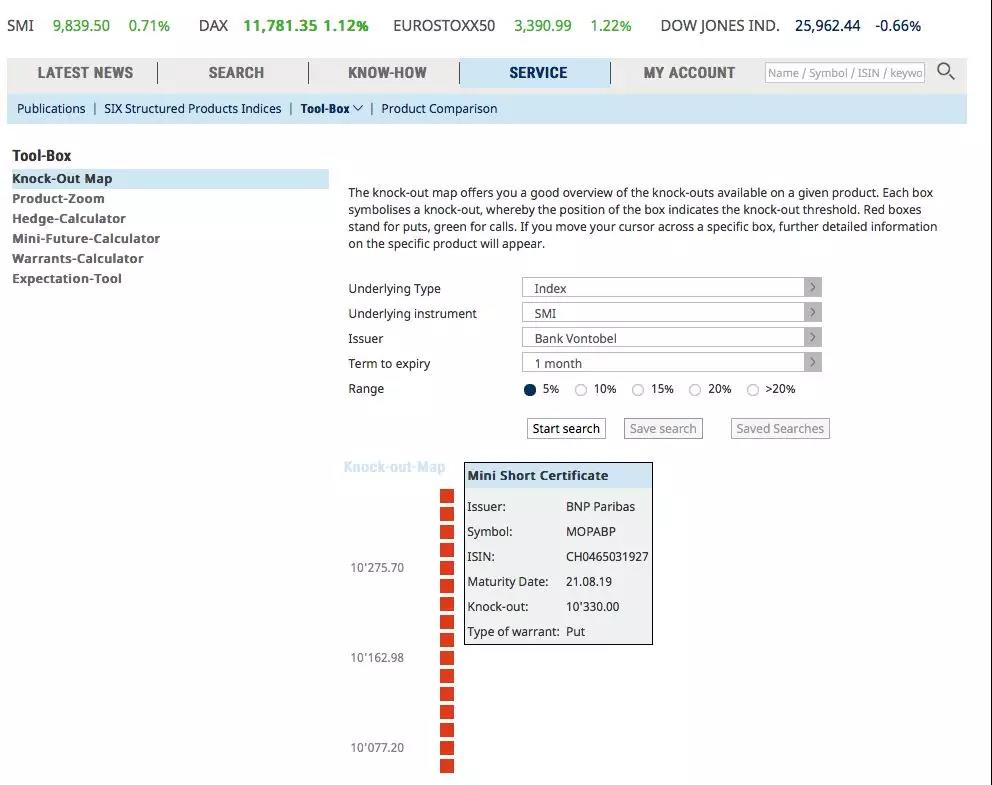Choose the >20% range radio button
This screenshot has width=992, height=785.
[753, 390]
